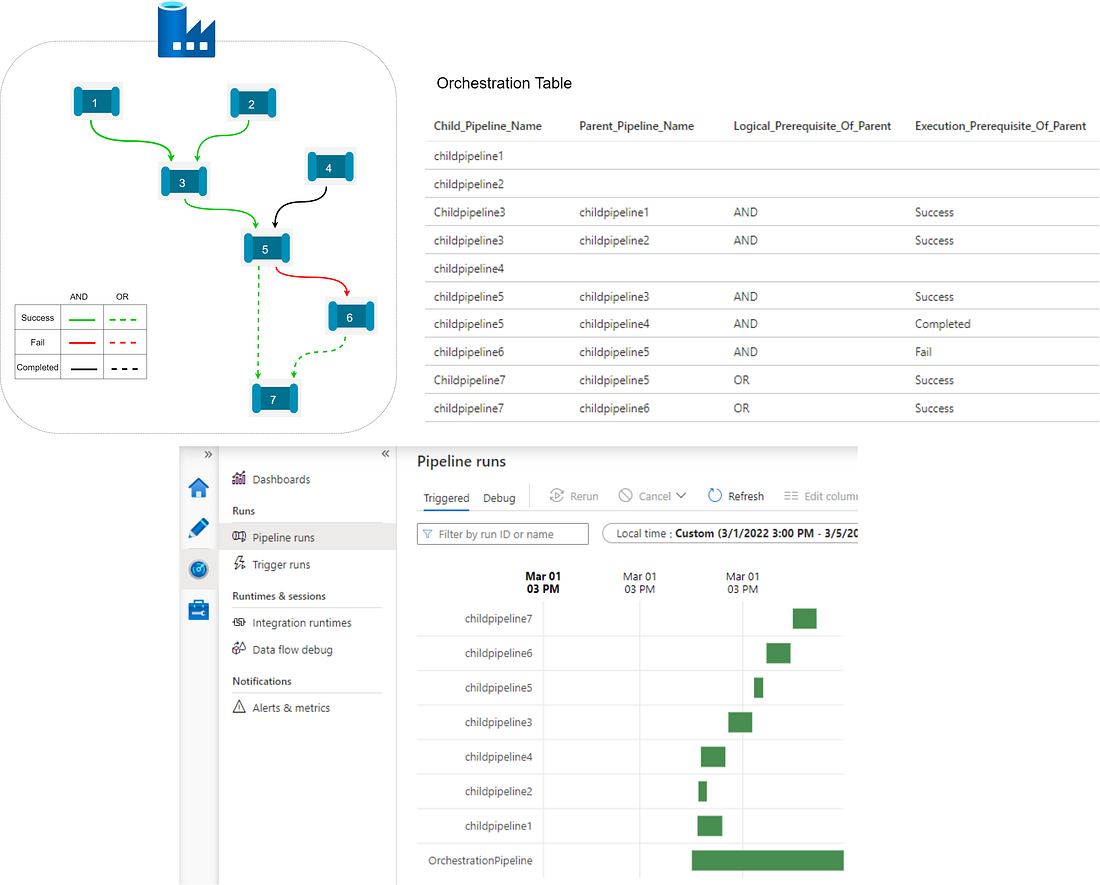Expand the left icon bar with the double chevron
The height and width of the screenshot is (885, 1100).
[207, 453]
